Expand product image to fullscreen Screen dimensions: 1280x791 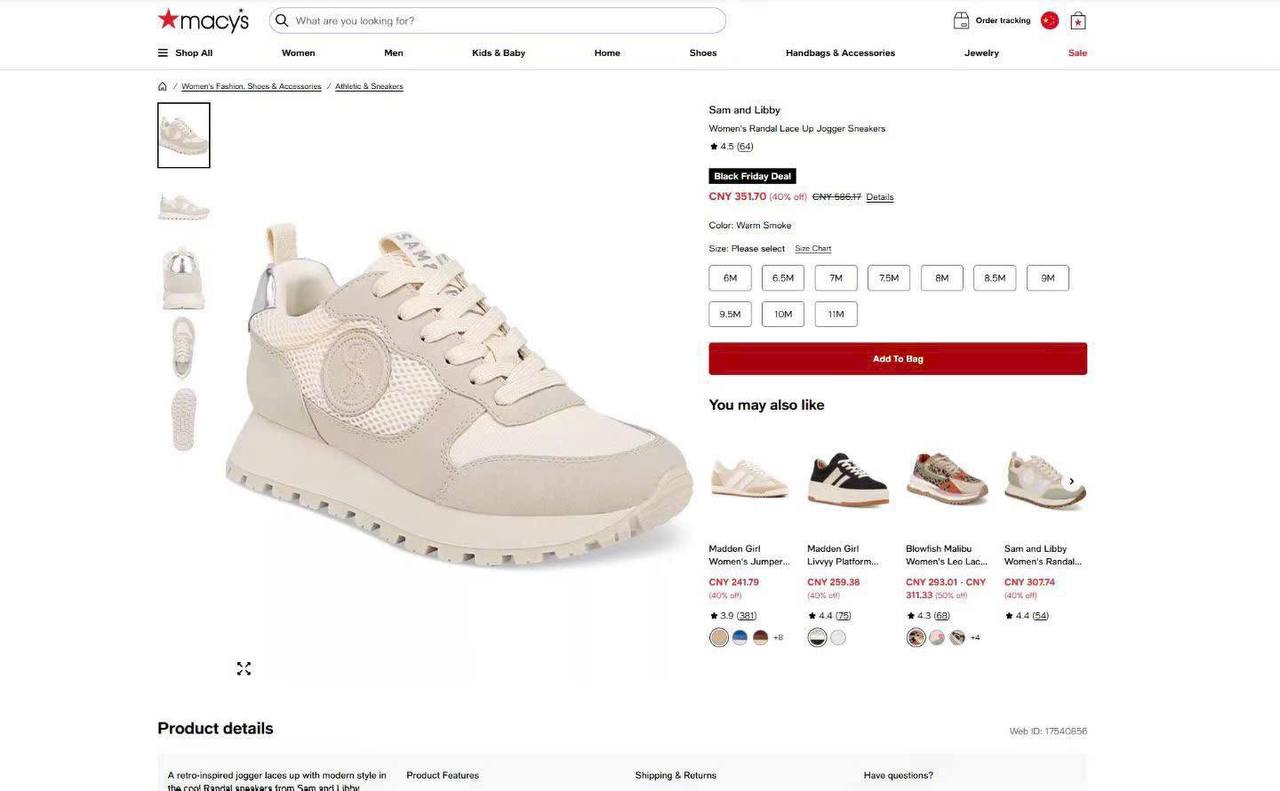pyautogui.click(x=244, y=668)
